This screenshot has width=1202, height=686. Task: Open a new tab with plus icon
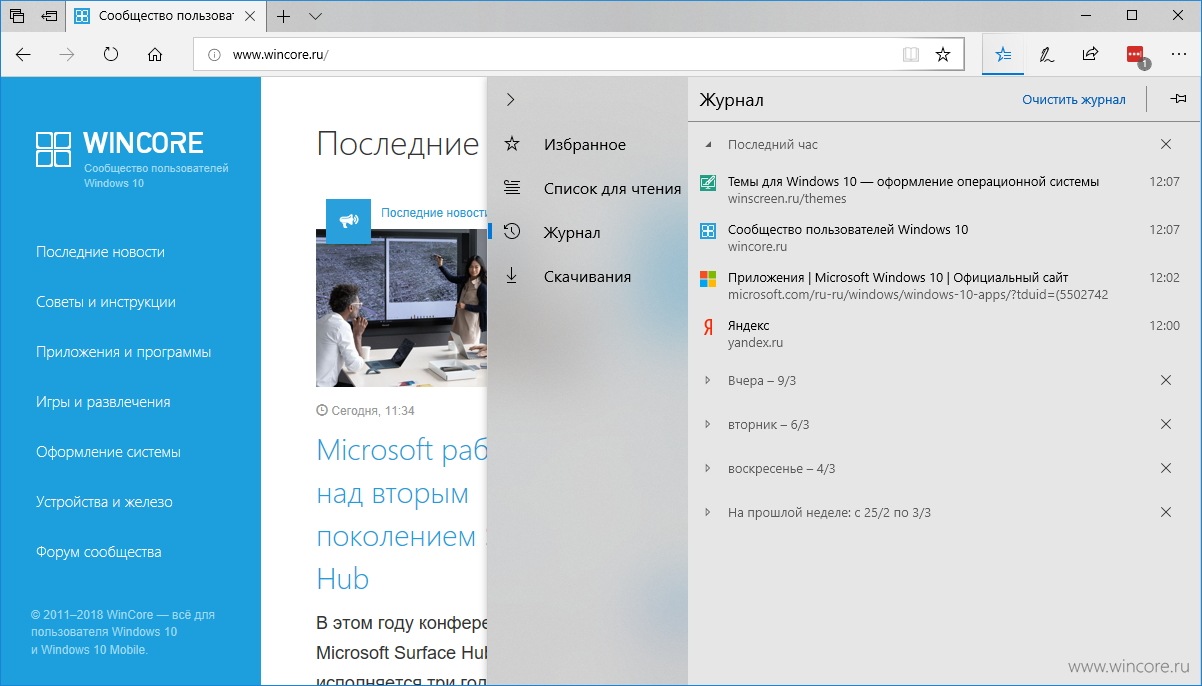[x=284, y=16]
